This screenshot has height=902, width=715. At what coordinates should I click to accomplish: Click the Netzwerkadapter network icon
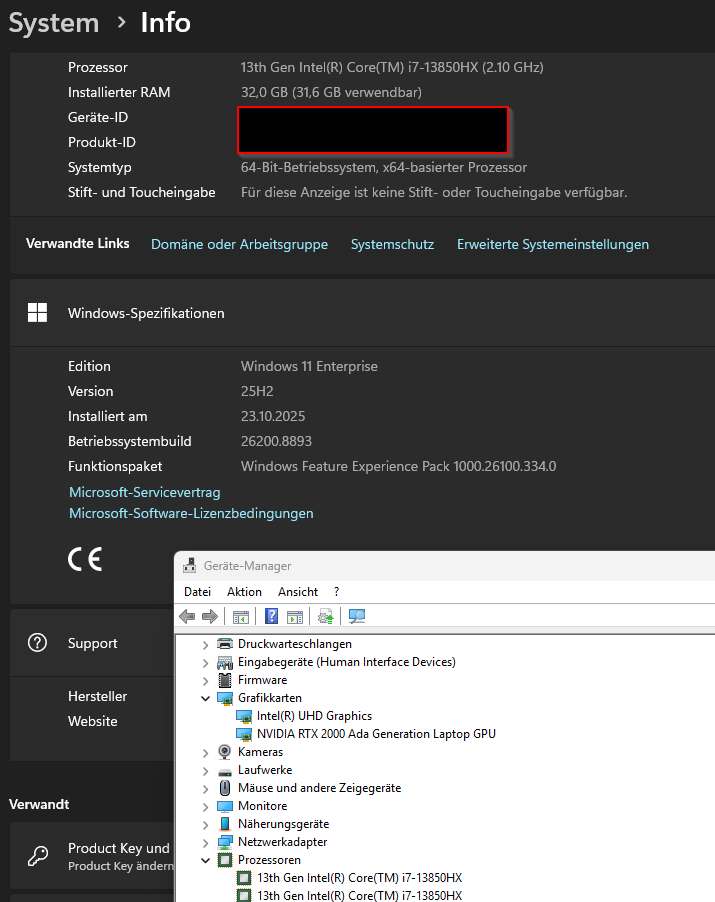point(225,842)
